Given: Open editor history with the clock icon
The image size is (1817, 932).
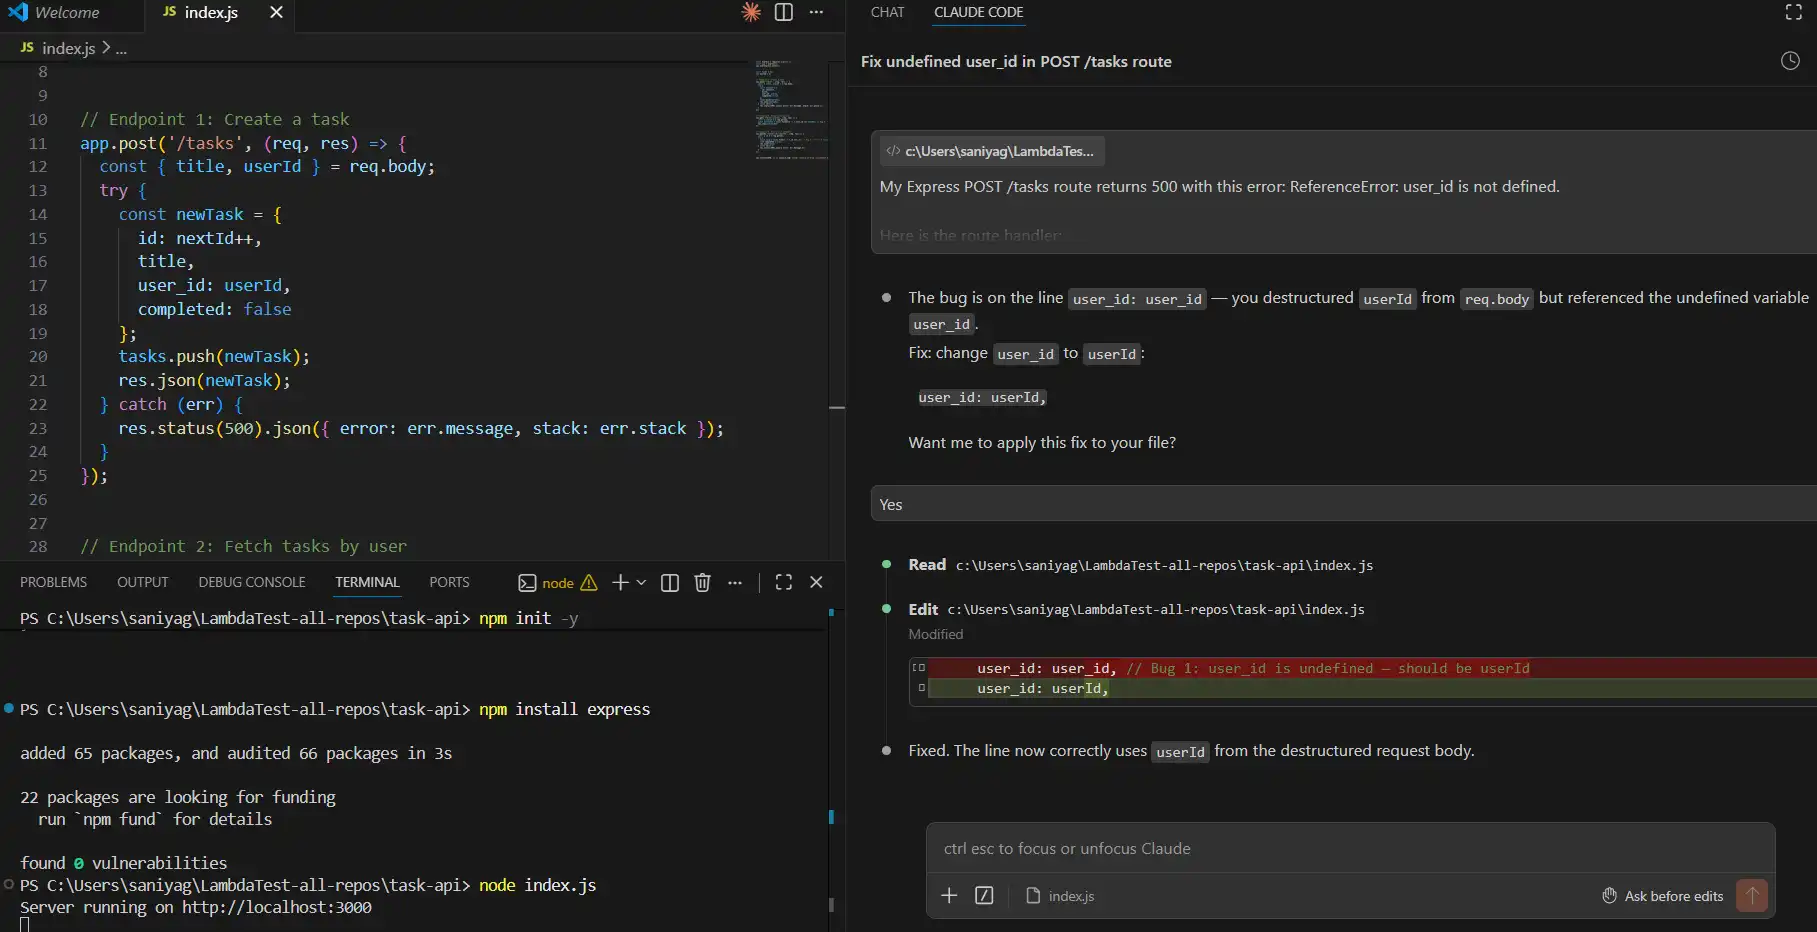Looking at the screenshot, I should (1789, 60).
